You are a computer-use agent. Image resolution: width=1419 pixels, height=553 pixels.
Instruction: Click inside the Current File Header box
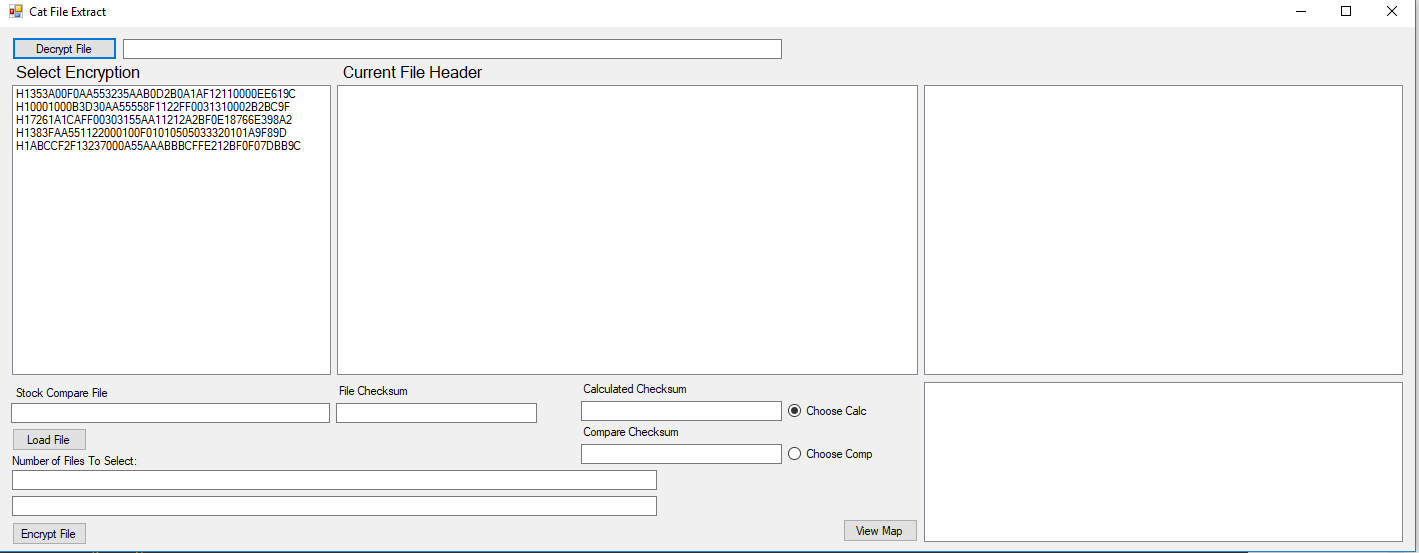627,230
